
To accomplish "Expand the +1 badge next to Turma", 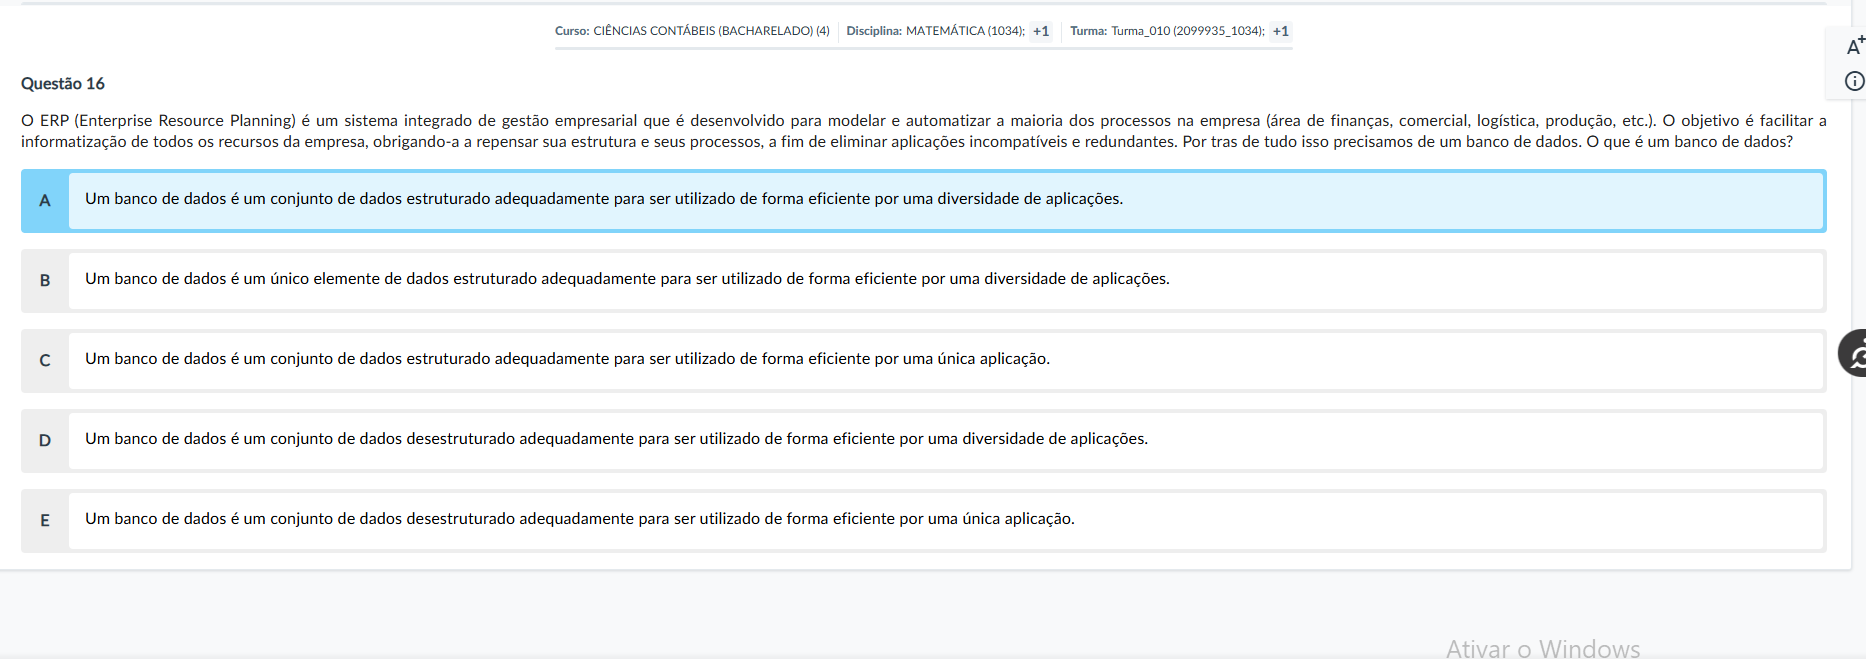I will point(1280,31).
